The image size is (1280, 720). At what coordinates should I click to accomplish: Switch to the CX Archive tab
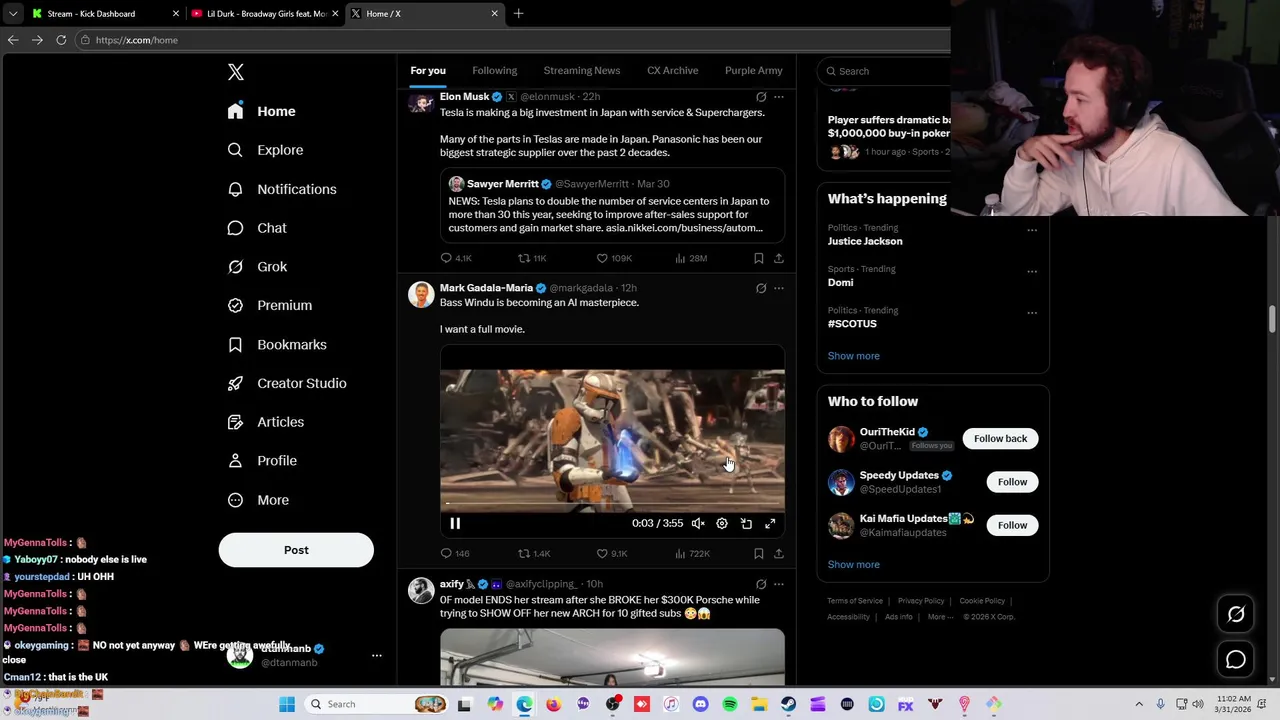pyautogui.click(x=672, y=71)
